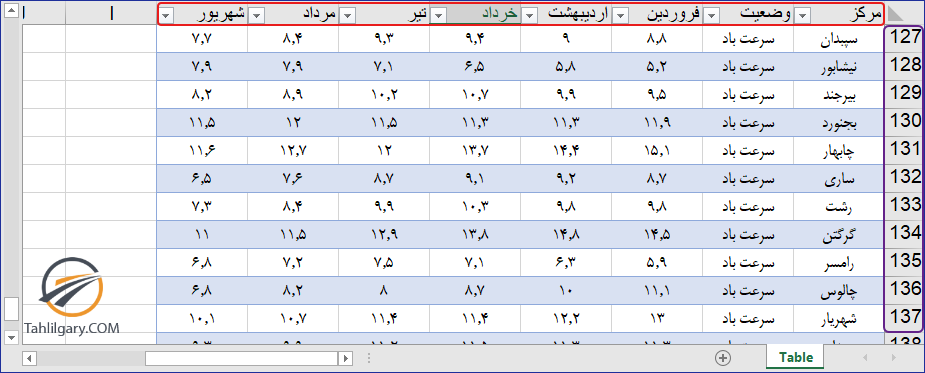Open filter dropdown for مرداد column
Viewport: 925px width, 373px height.
(256, 16)
